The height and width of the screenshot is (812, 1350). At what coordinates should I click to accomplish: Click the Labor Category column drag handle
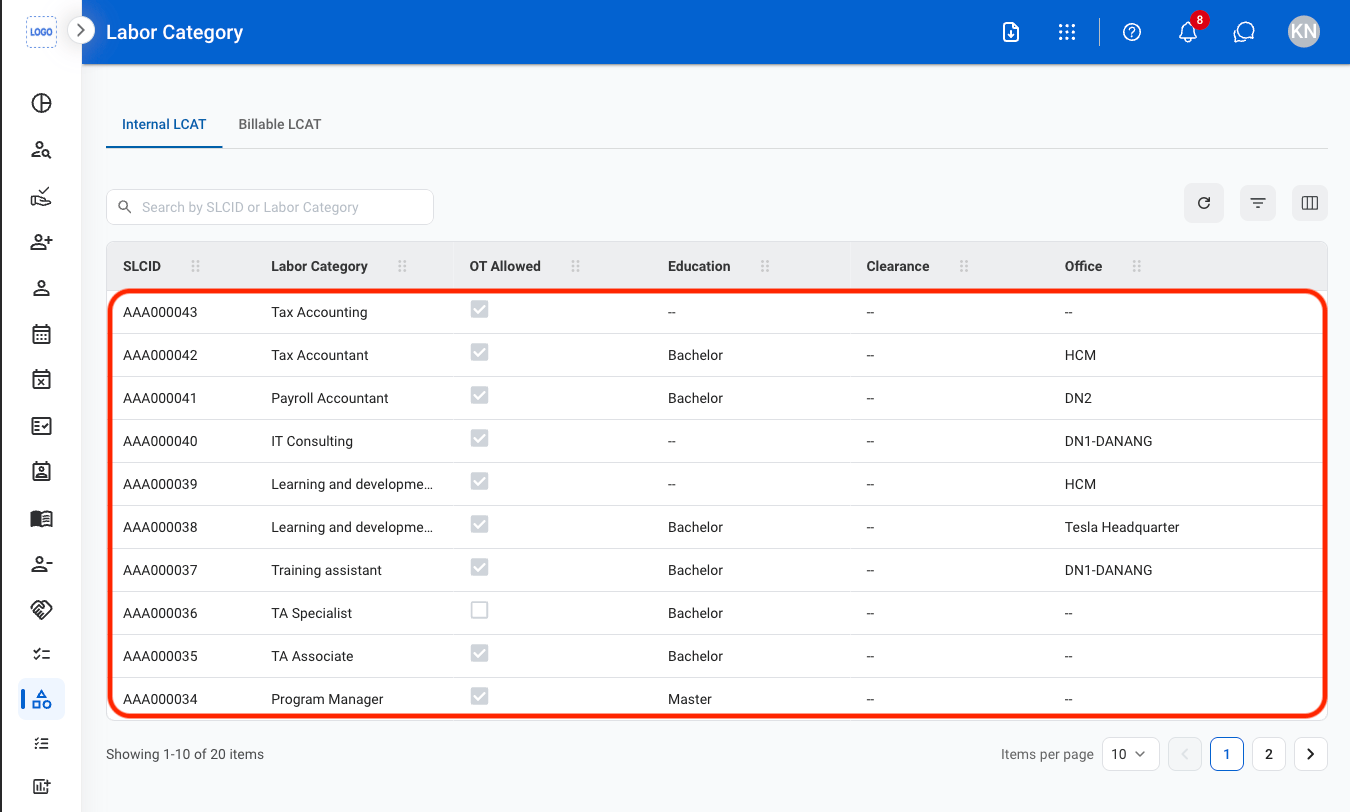click(x=402, y=266)
